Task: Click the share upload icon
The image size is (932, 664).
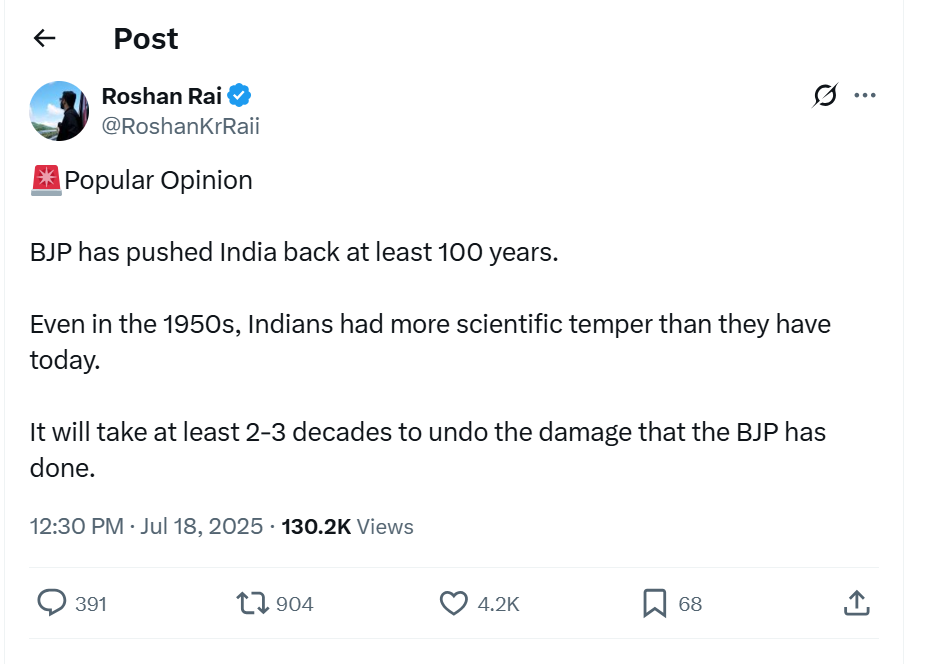Action: pos(856,603)
